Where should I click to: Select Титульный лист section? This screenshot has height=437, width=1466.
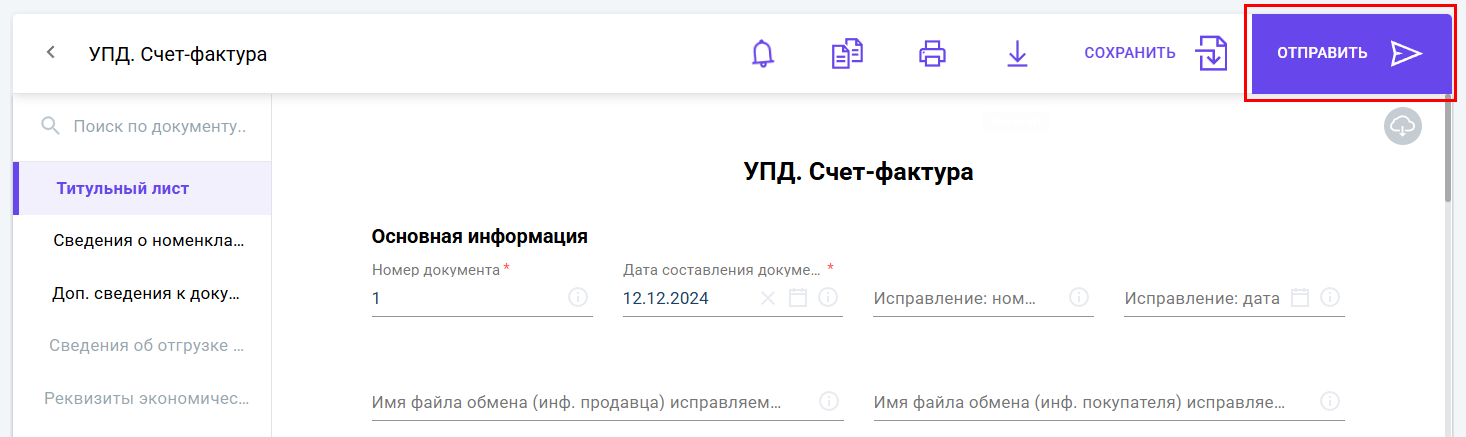tap(142, 188)
